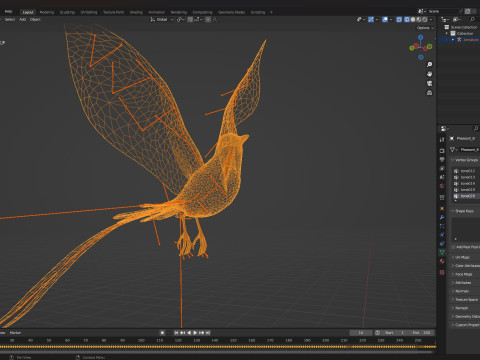
Task: Select rendered viewport shading mode
Action: (425, 19)
